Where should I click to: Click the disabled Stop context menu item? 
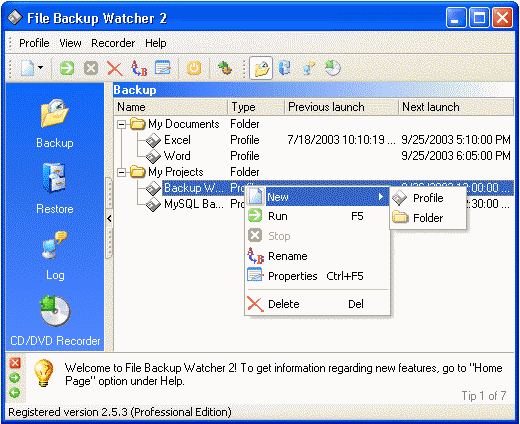click(x=317, y=236)
